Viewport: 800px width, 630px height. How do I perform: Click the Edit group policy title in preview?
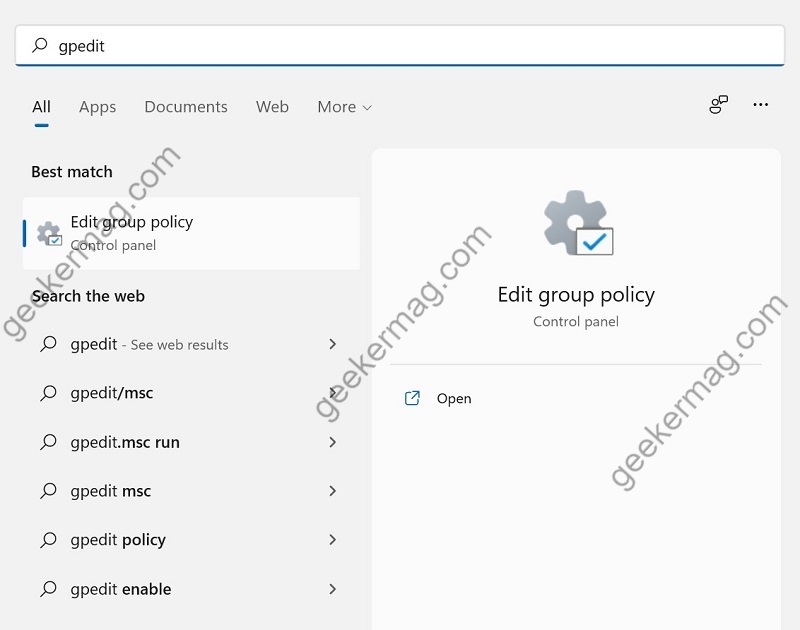[576, 295]
